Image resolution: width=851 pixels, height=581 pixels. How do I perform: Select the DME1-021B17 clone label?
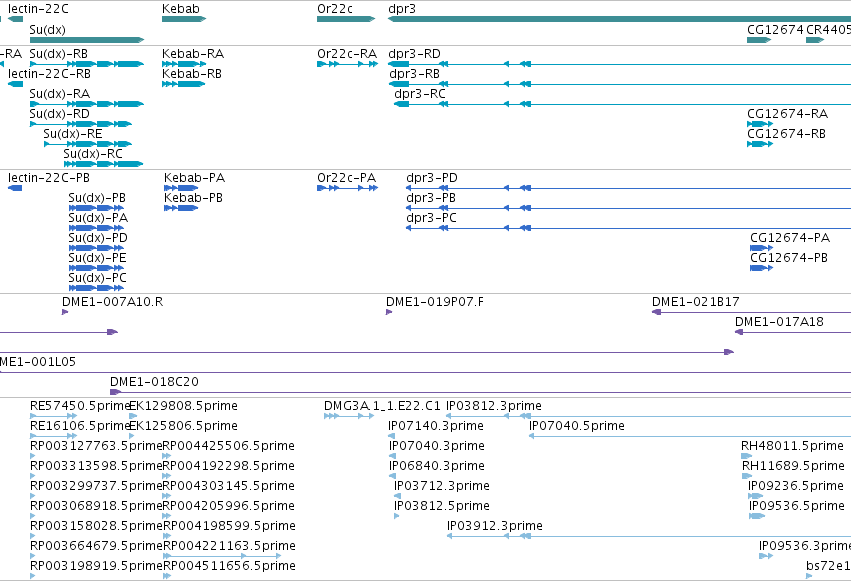tap(696, 302)
